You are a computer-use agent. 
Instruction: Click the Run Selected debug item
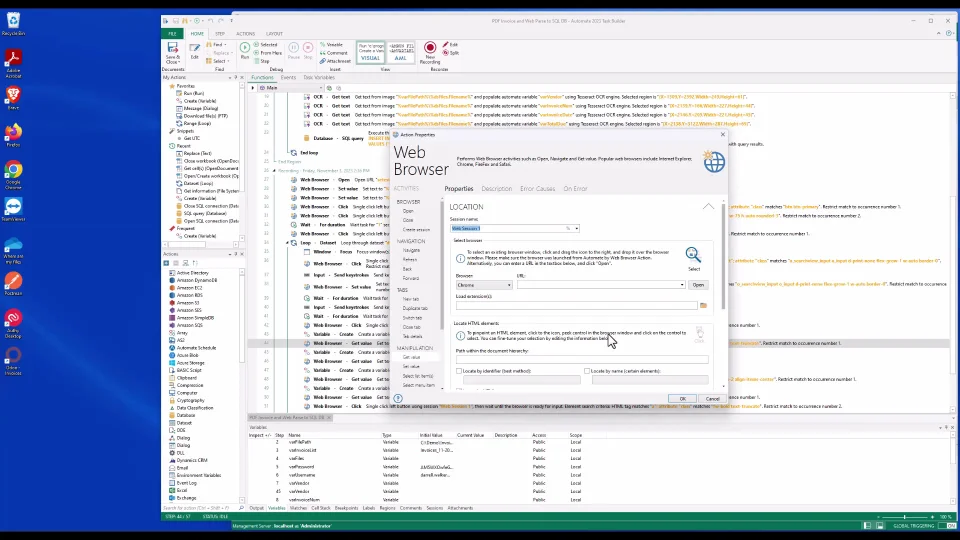pos(266,45)
